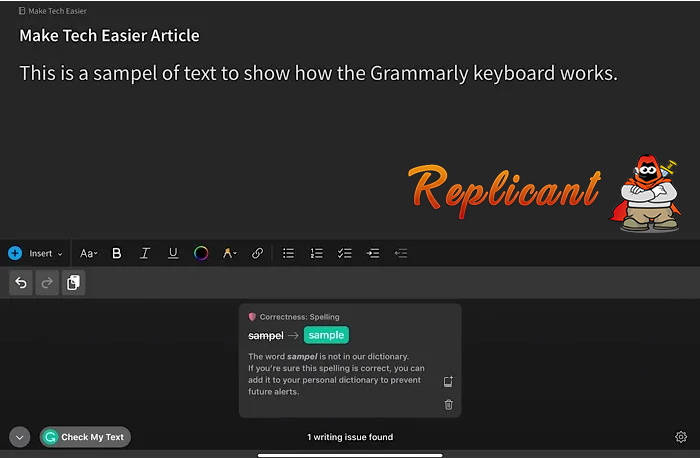The height and width of the screenshot is (458, 700).
Task: Insert a numbered list
Action: pos(317,253)
